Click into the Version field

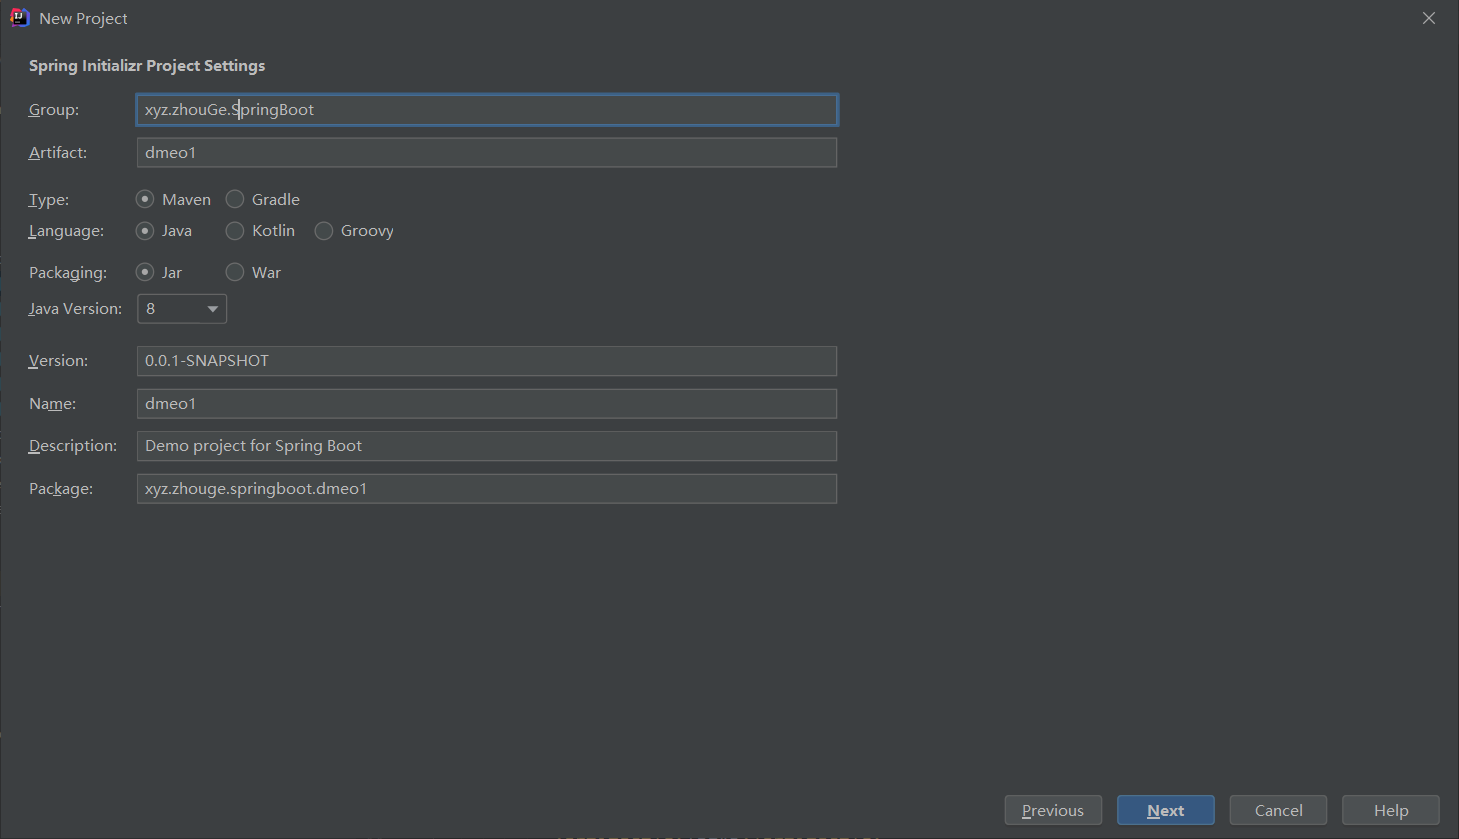[x=487, y=360]
